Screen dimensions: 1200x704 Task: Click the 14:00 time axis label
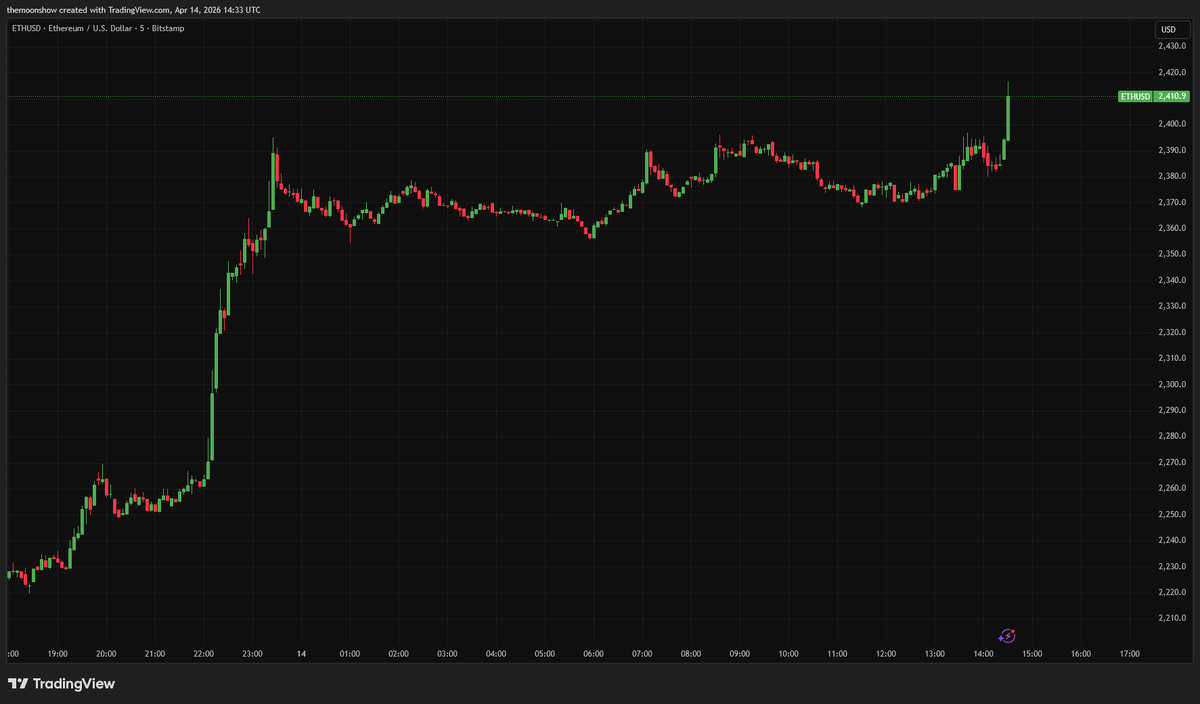[x=984, y=654]
